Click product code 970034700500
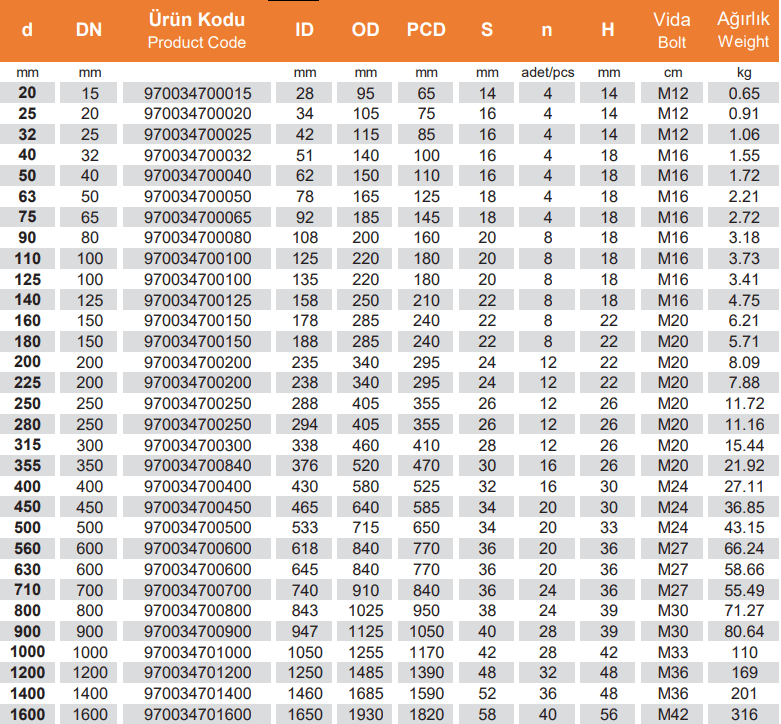Image resolution: width=781 pixels, height=724 pixels. [197, 527]
